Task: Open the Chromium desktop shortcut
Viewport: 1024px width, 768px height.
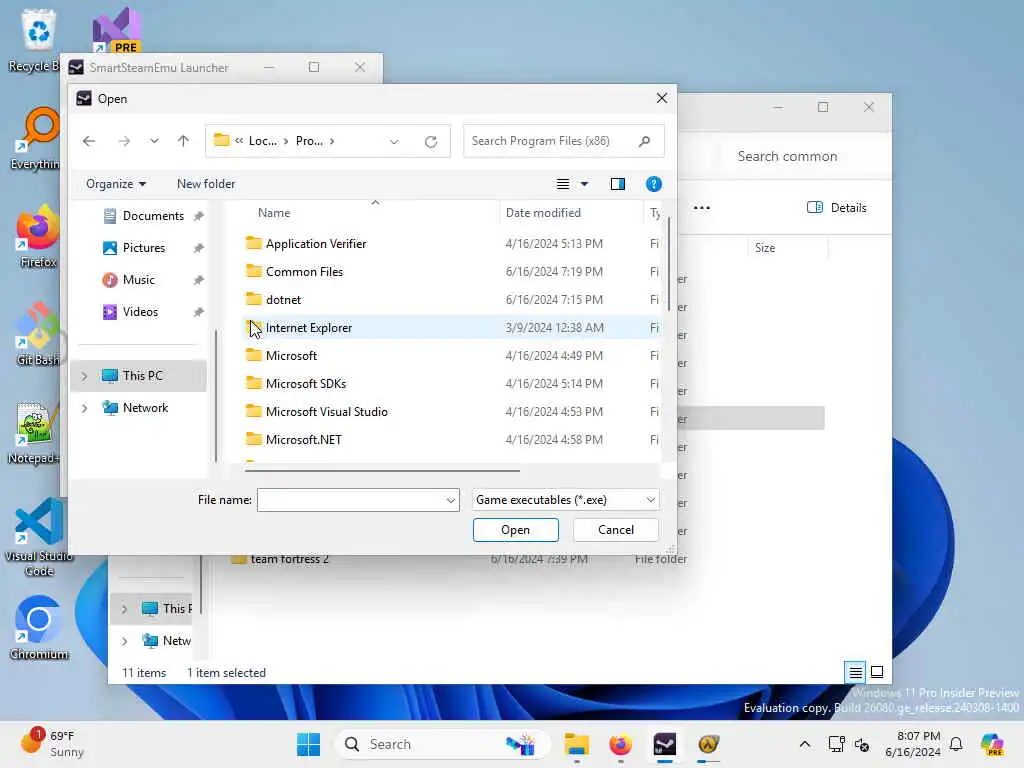Action: [x=39, y=628]
